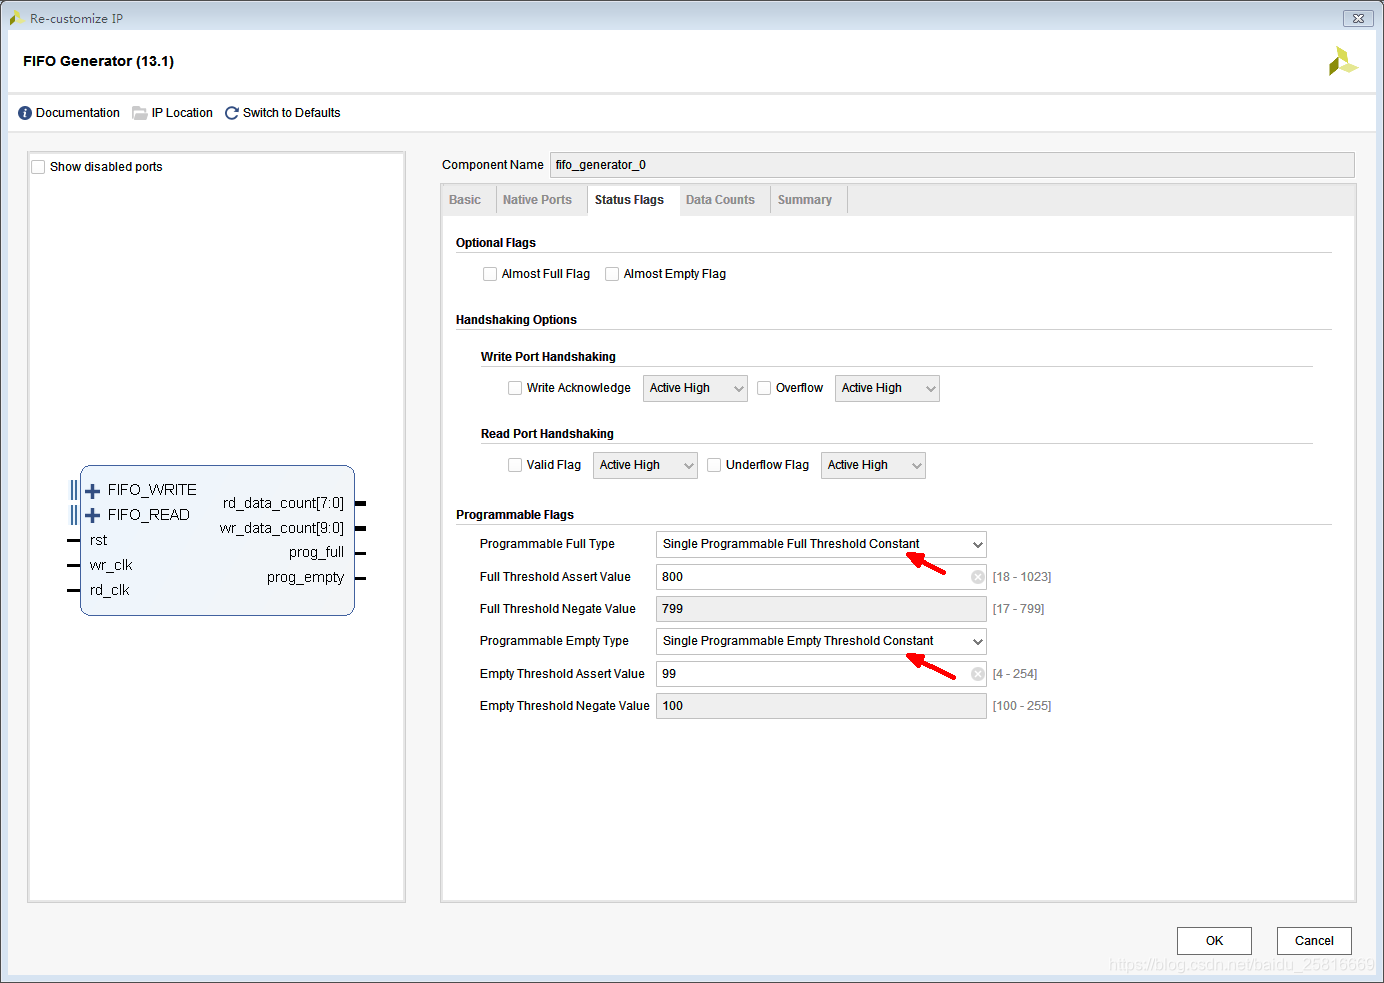Enable the Underflow Flag checkbox
1384x983 pixels.
coord(714,465)
